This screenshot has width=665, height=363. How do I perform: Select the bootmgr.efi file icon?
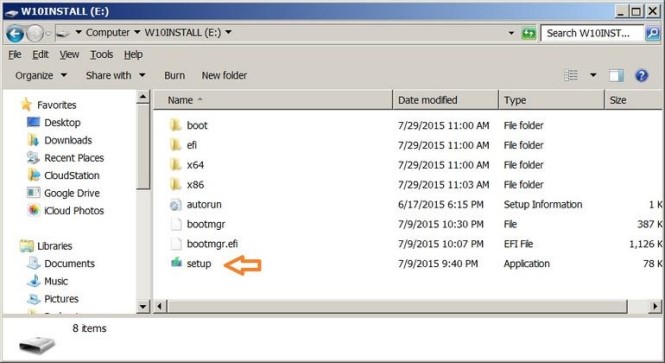176,244
